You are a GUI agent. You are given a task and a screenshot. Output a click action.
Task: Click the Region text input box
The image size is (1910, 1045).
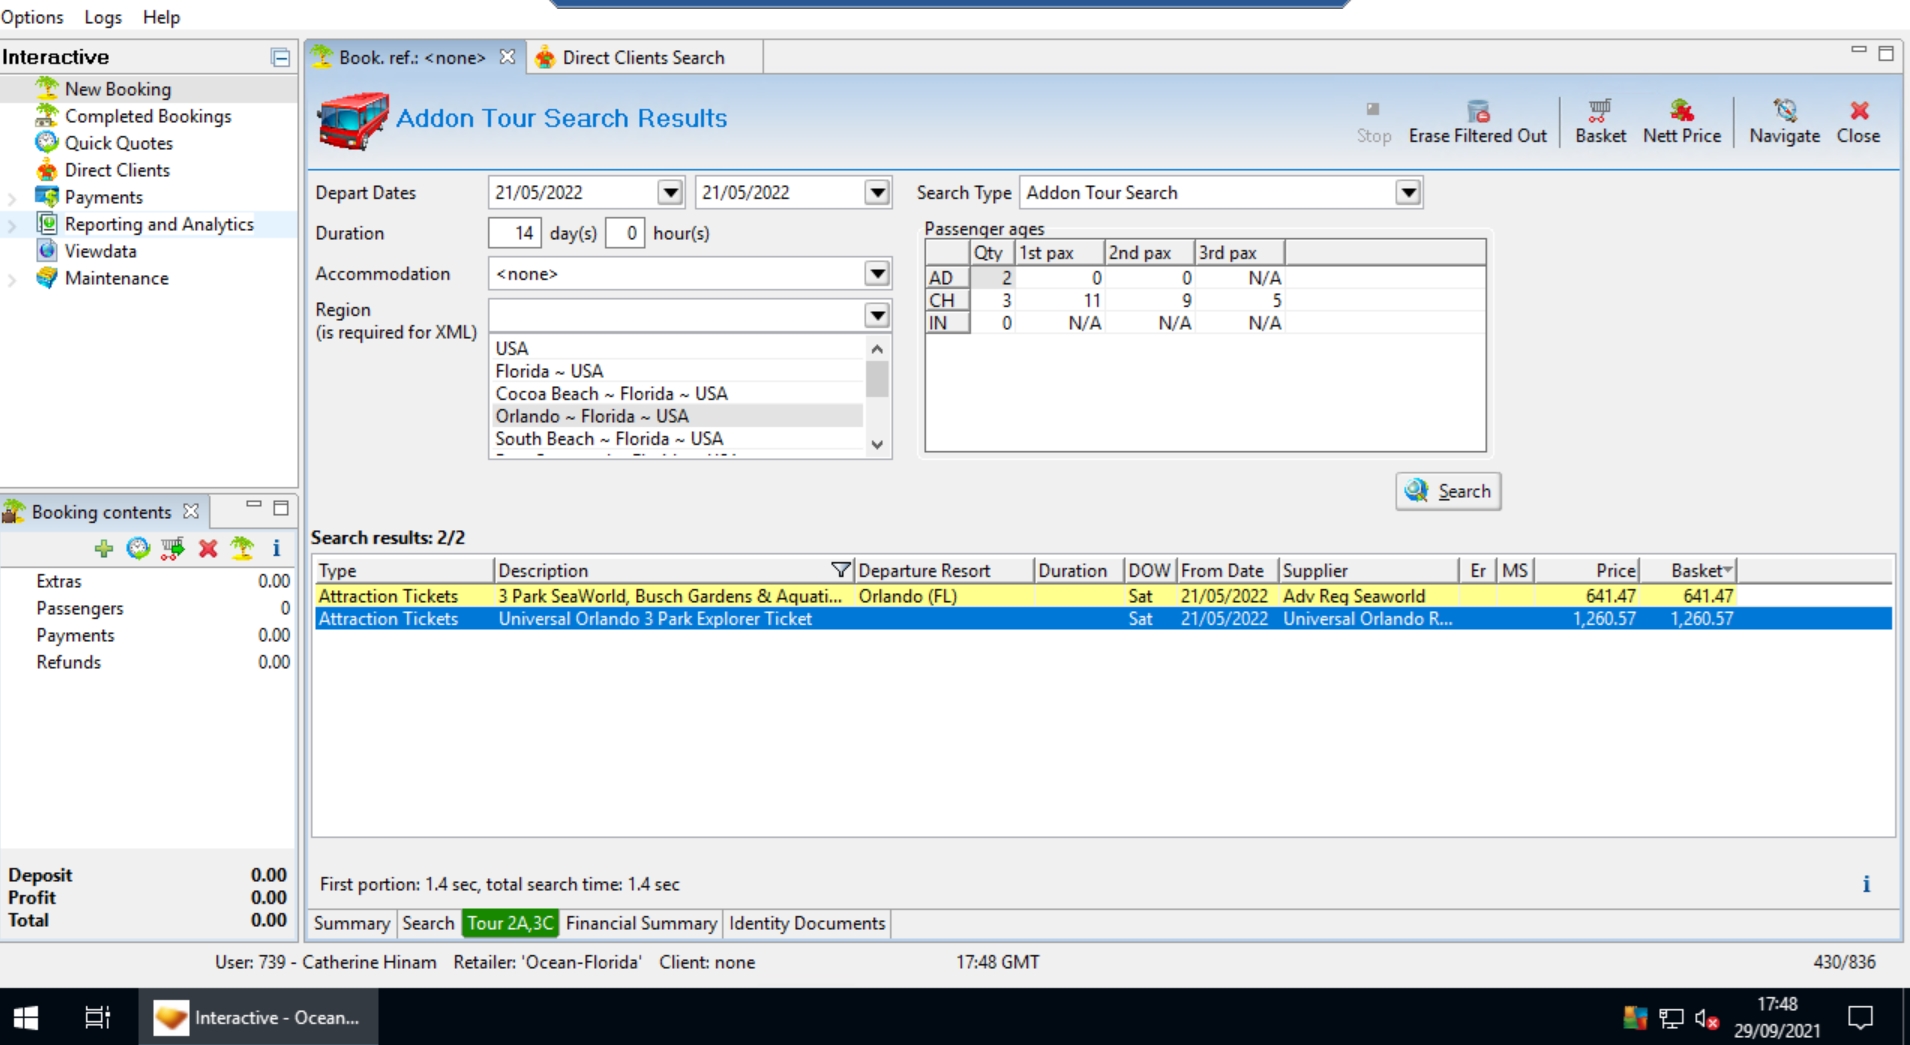(677, 315)
